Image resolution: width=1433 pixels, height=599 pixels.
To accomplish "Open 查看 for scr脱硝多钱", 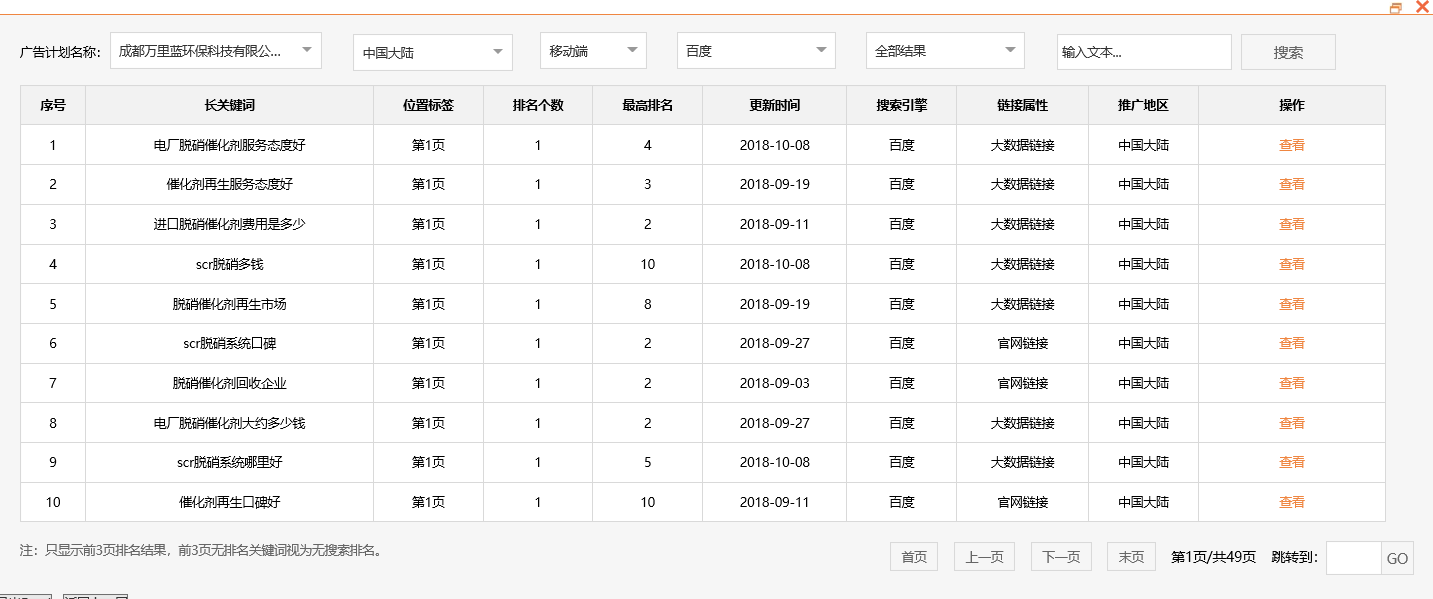I will (x=1291, y=264).
